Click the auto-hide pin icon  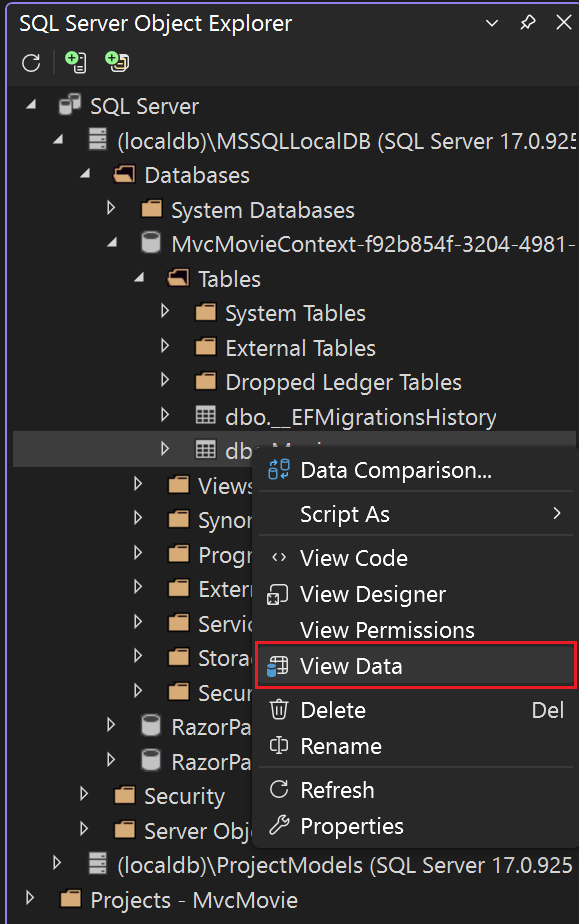click(528, 23)
